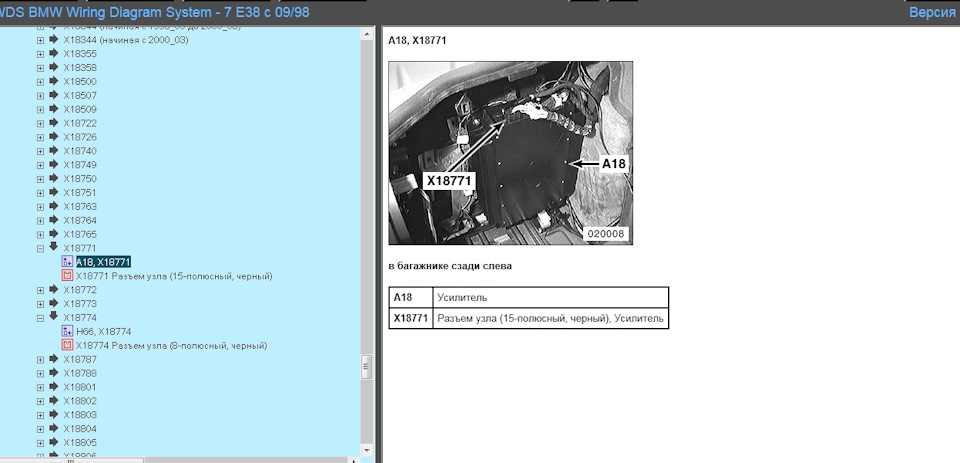960x463 pixels.
Task: Click the arrow icon next to X18509
Action: [x=54, y=109]
